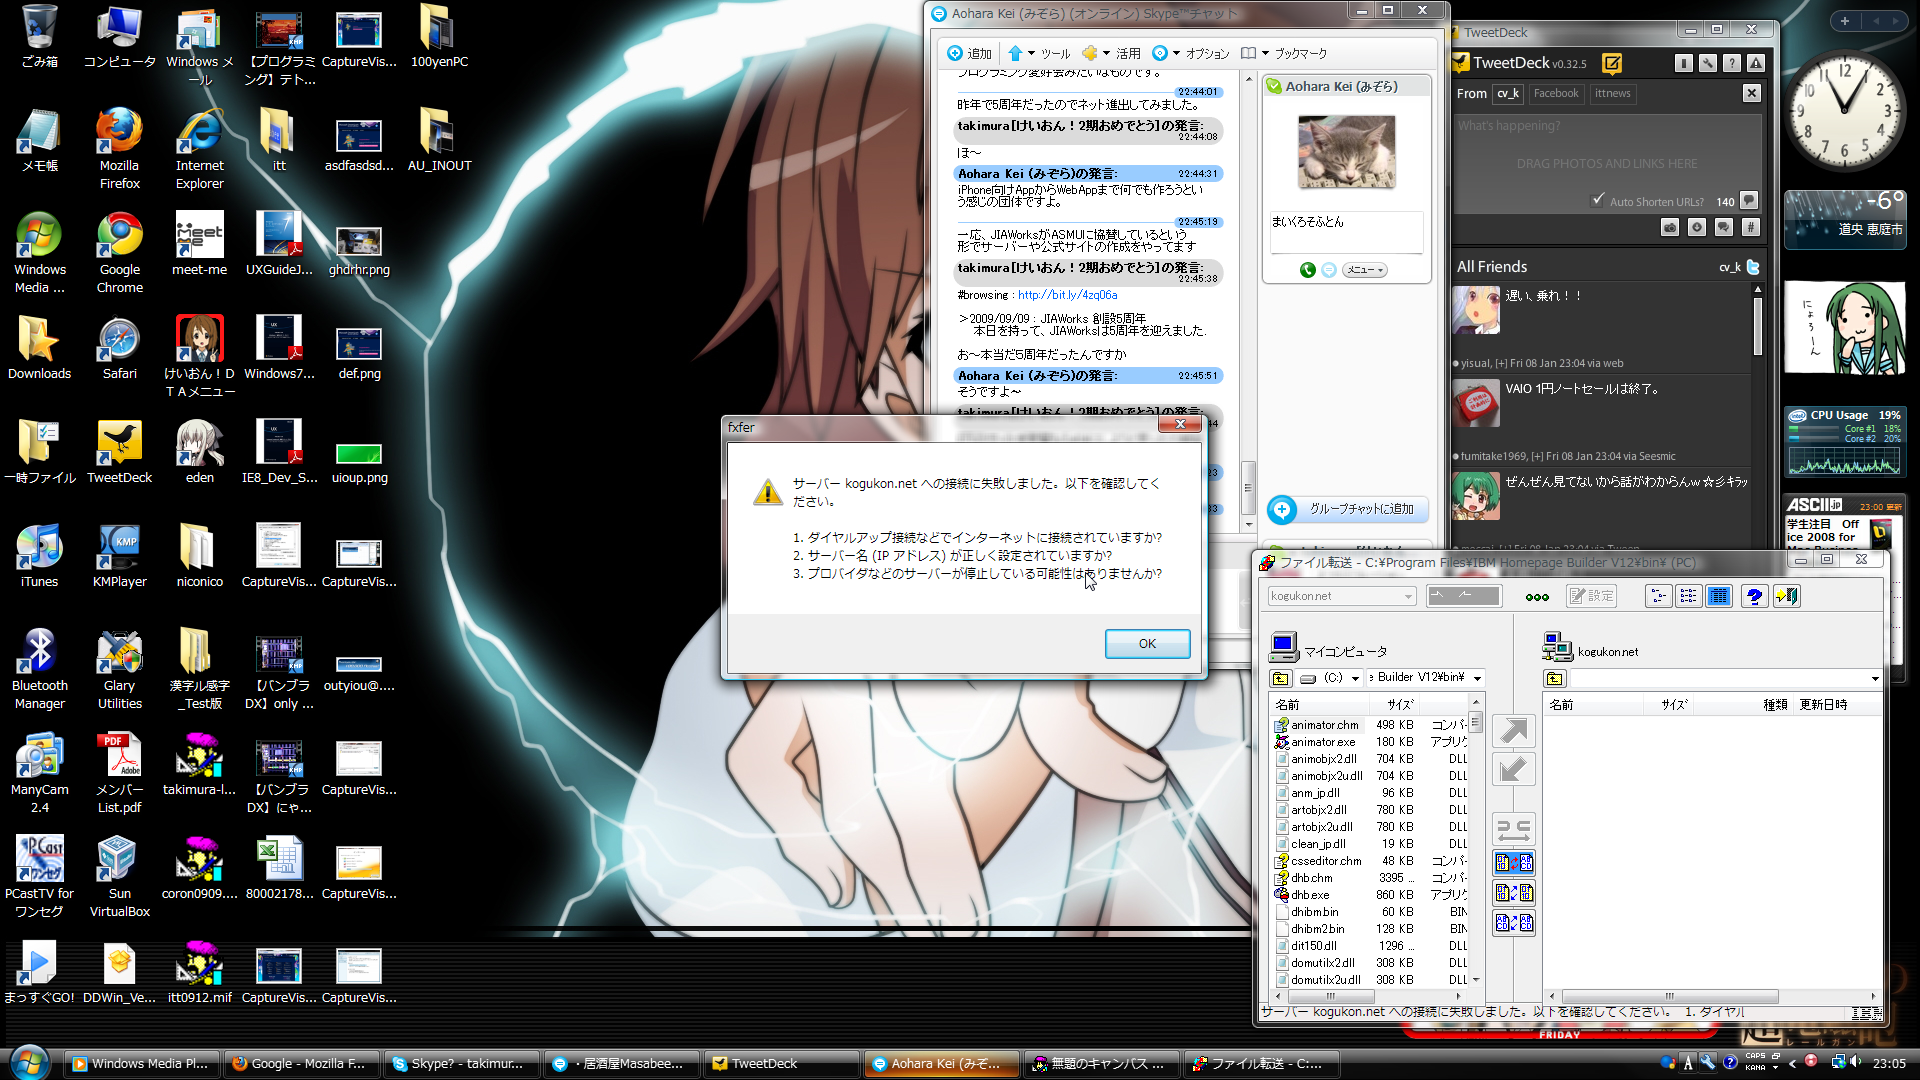This screenshot has height=1080, width=1920.
Task: Click TweetDeck hashtag icon
Action: click(1750, 228)
